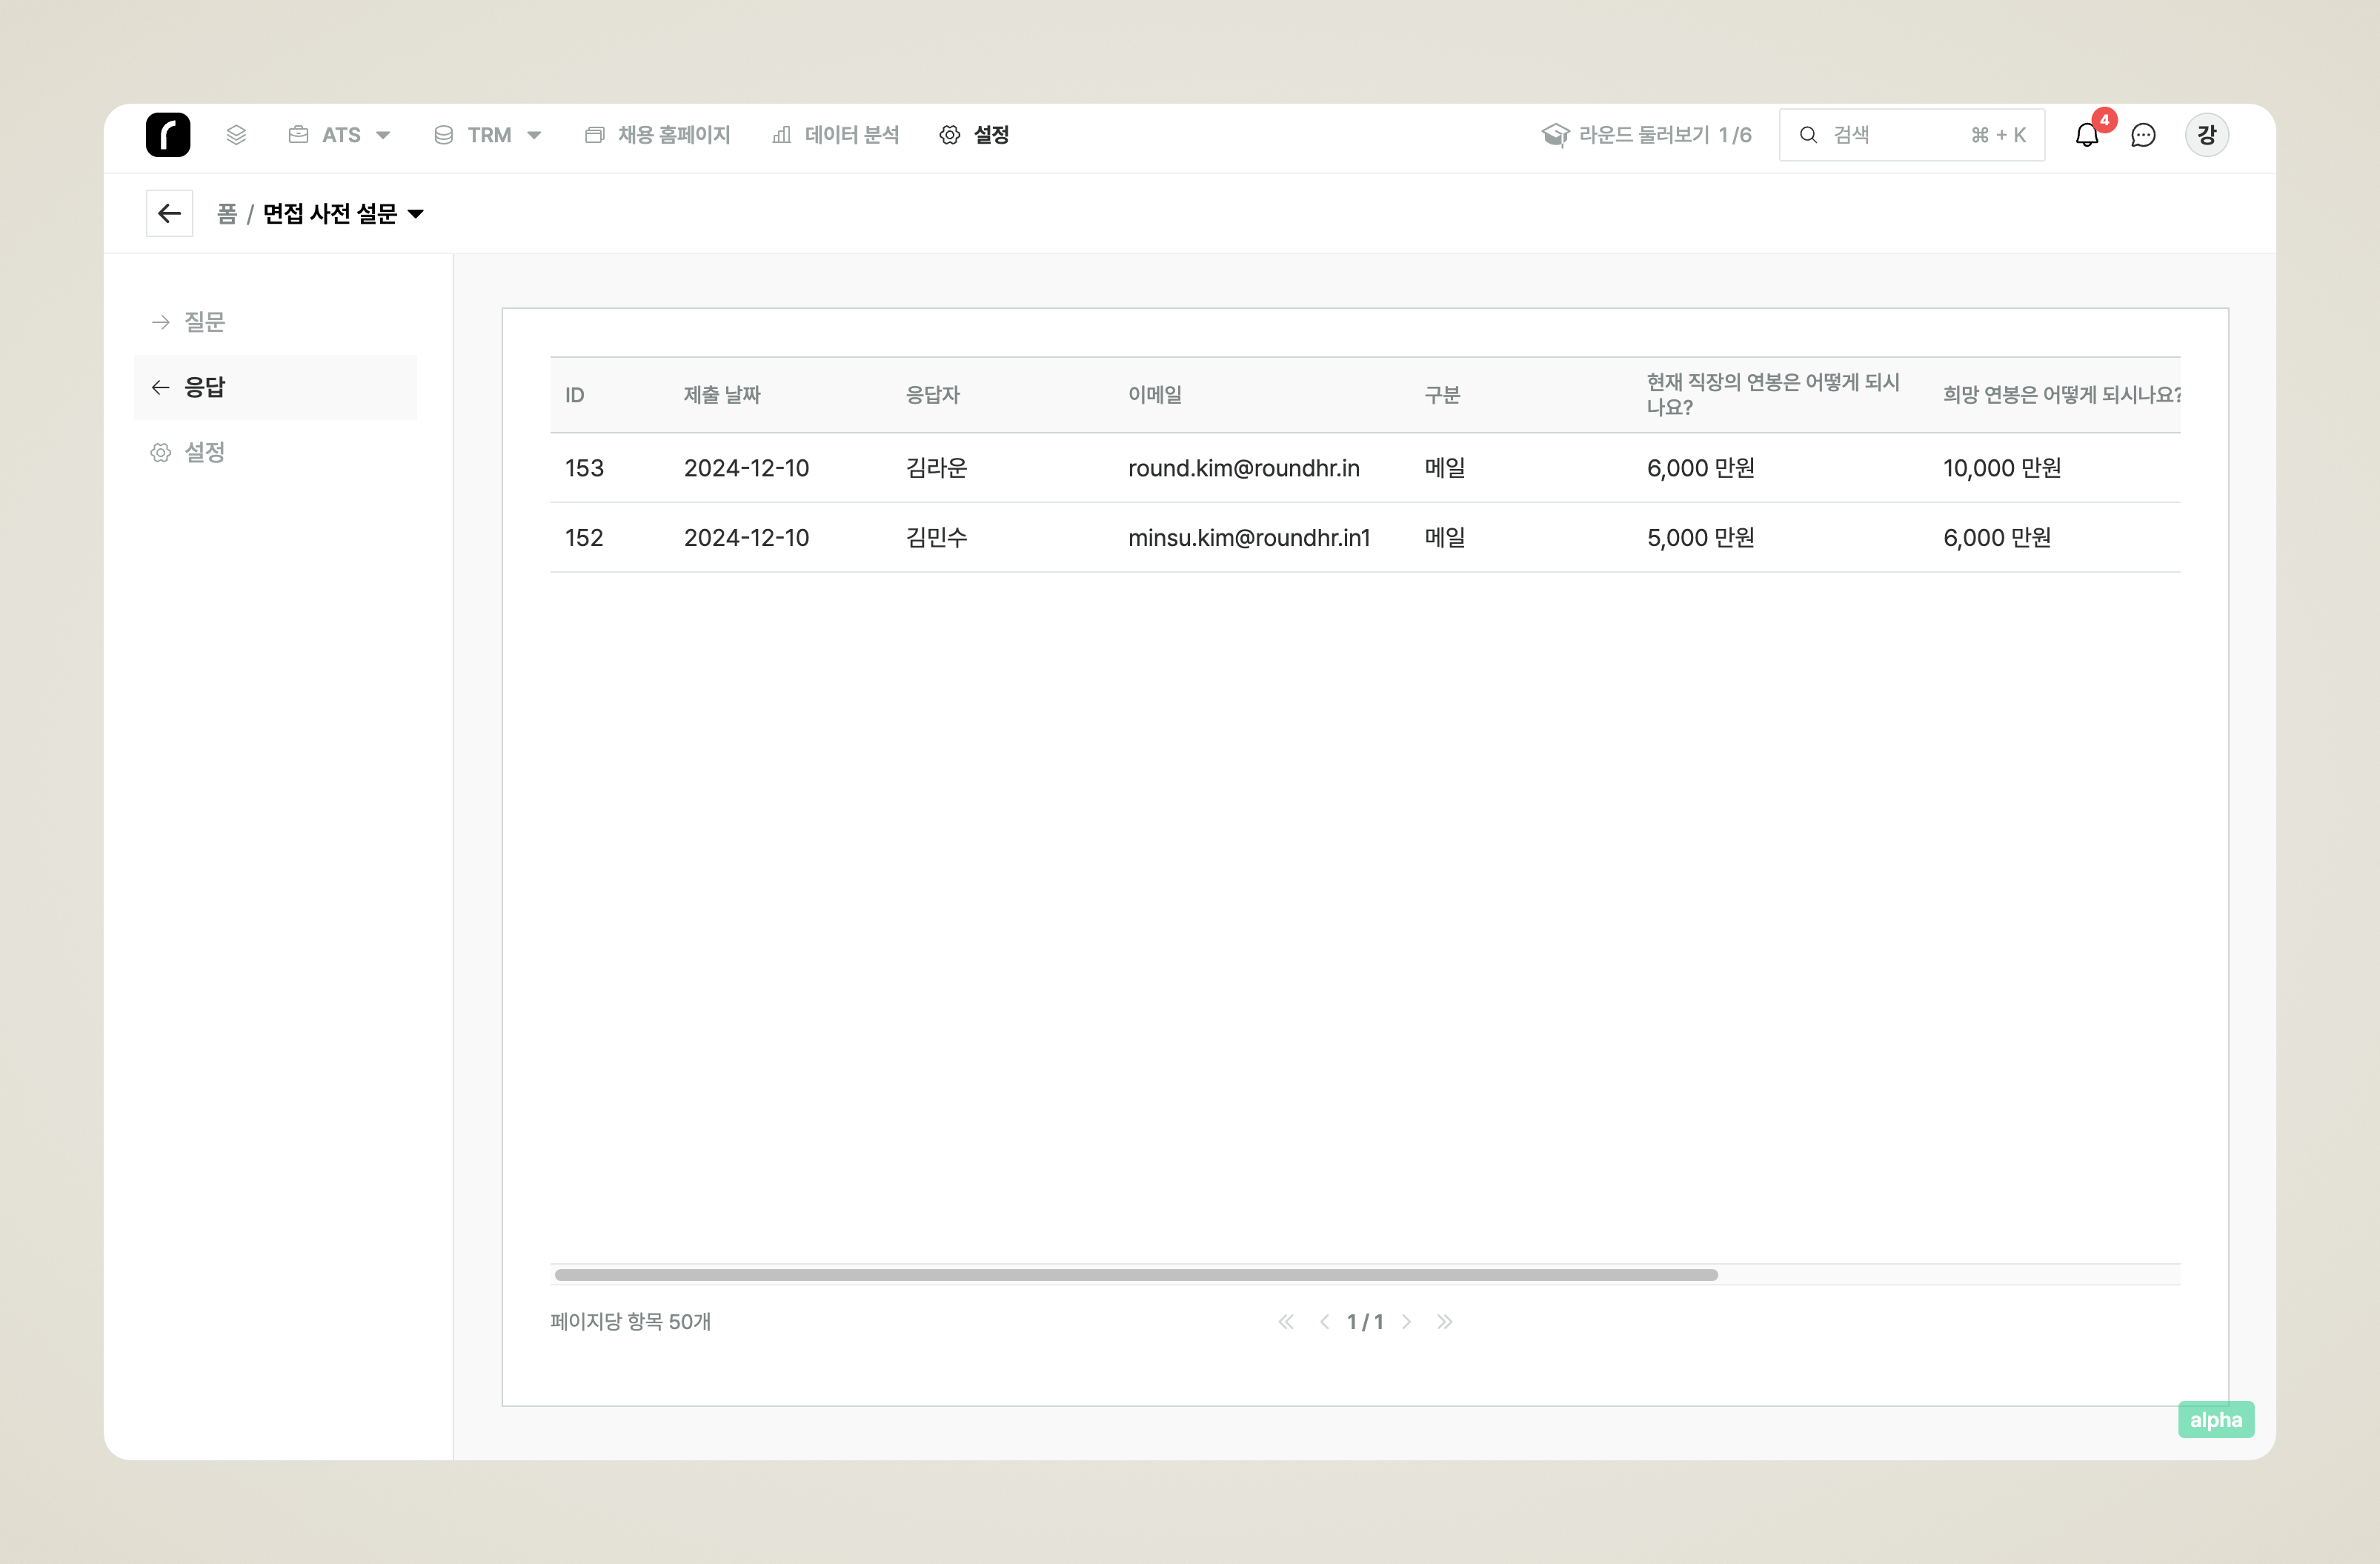Viewport: 2380px width, 1564px height.
Task: Switch to the 질문 sidebar tab
Action: [x=204, y=321]
